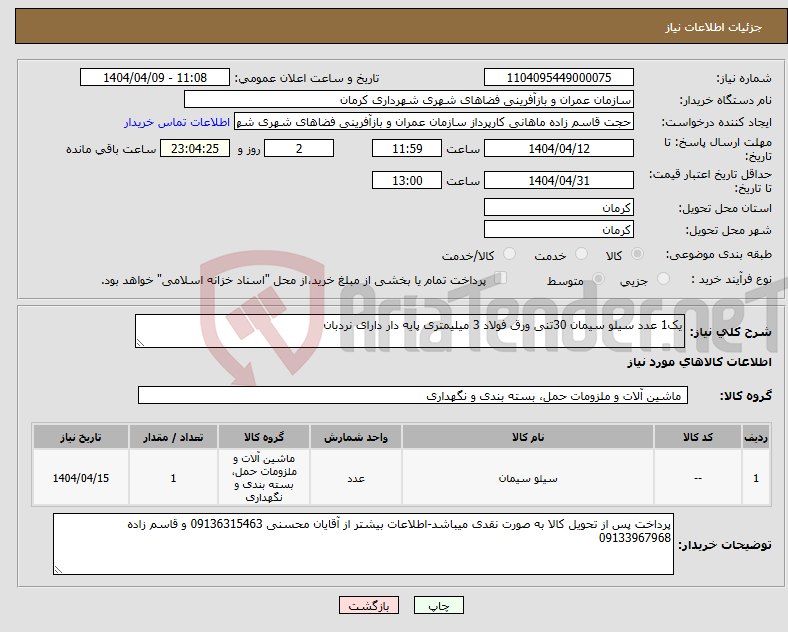Click the buyer organization name field
The image size is (788, 632).
point(409,99)
